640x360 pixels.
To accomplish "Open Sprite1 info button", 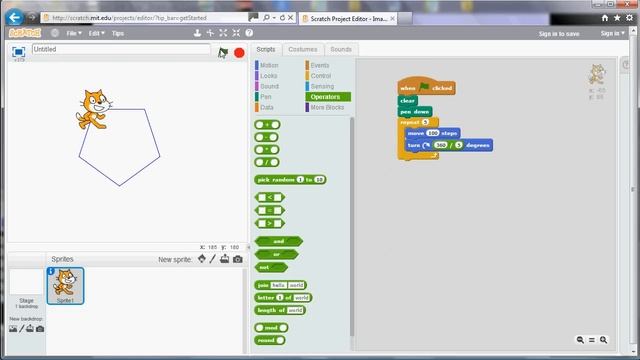I will (51, 271).
